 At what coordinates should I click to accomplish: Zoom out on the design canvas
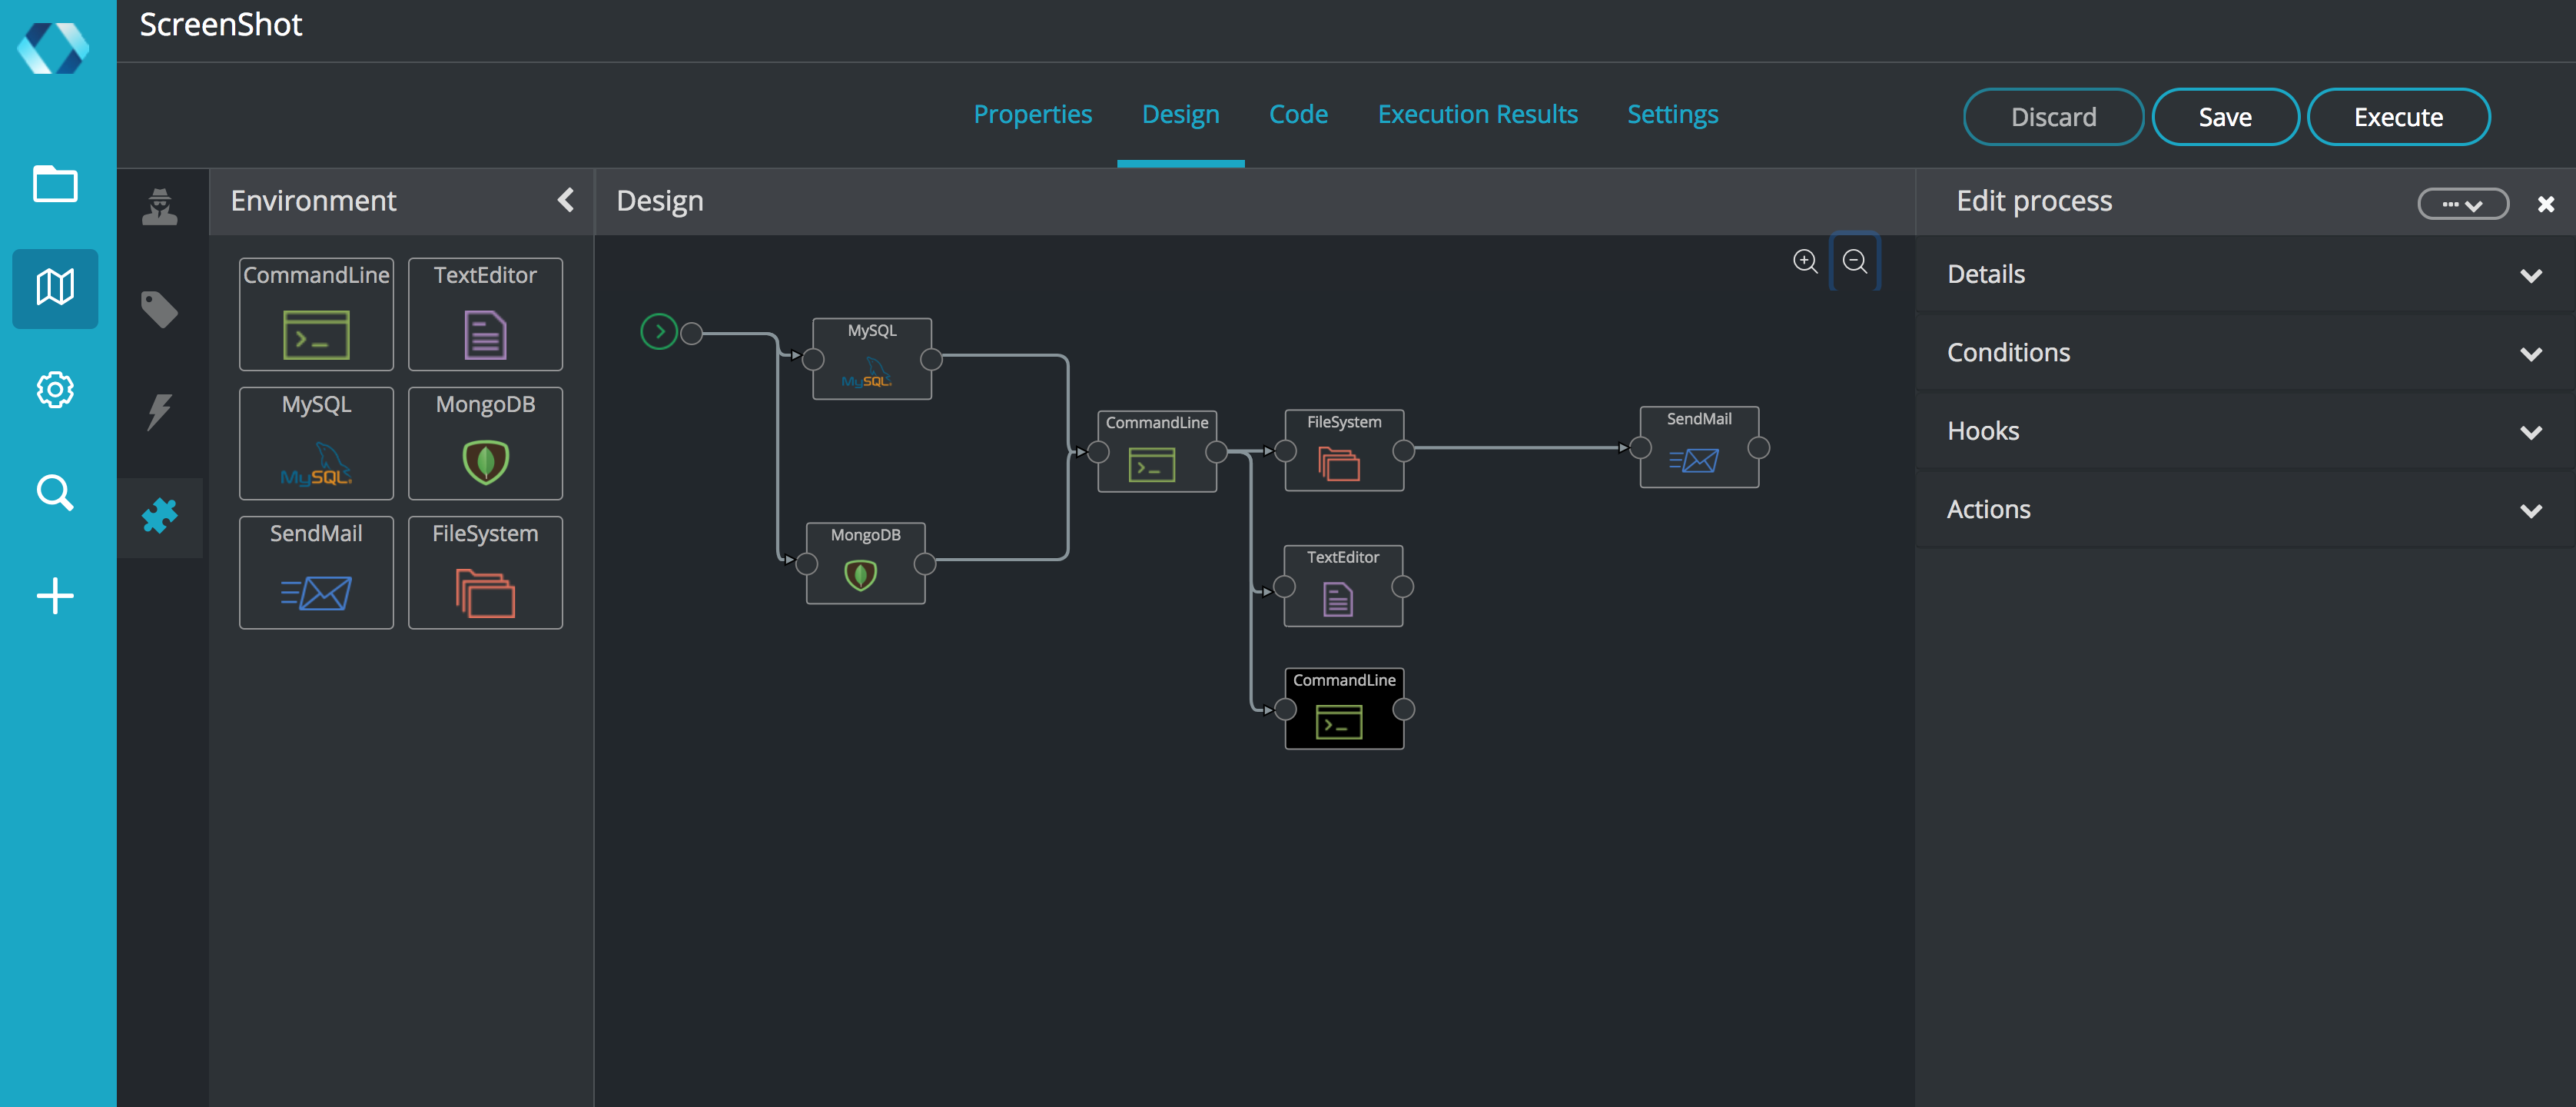click(1855, 261)
